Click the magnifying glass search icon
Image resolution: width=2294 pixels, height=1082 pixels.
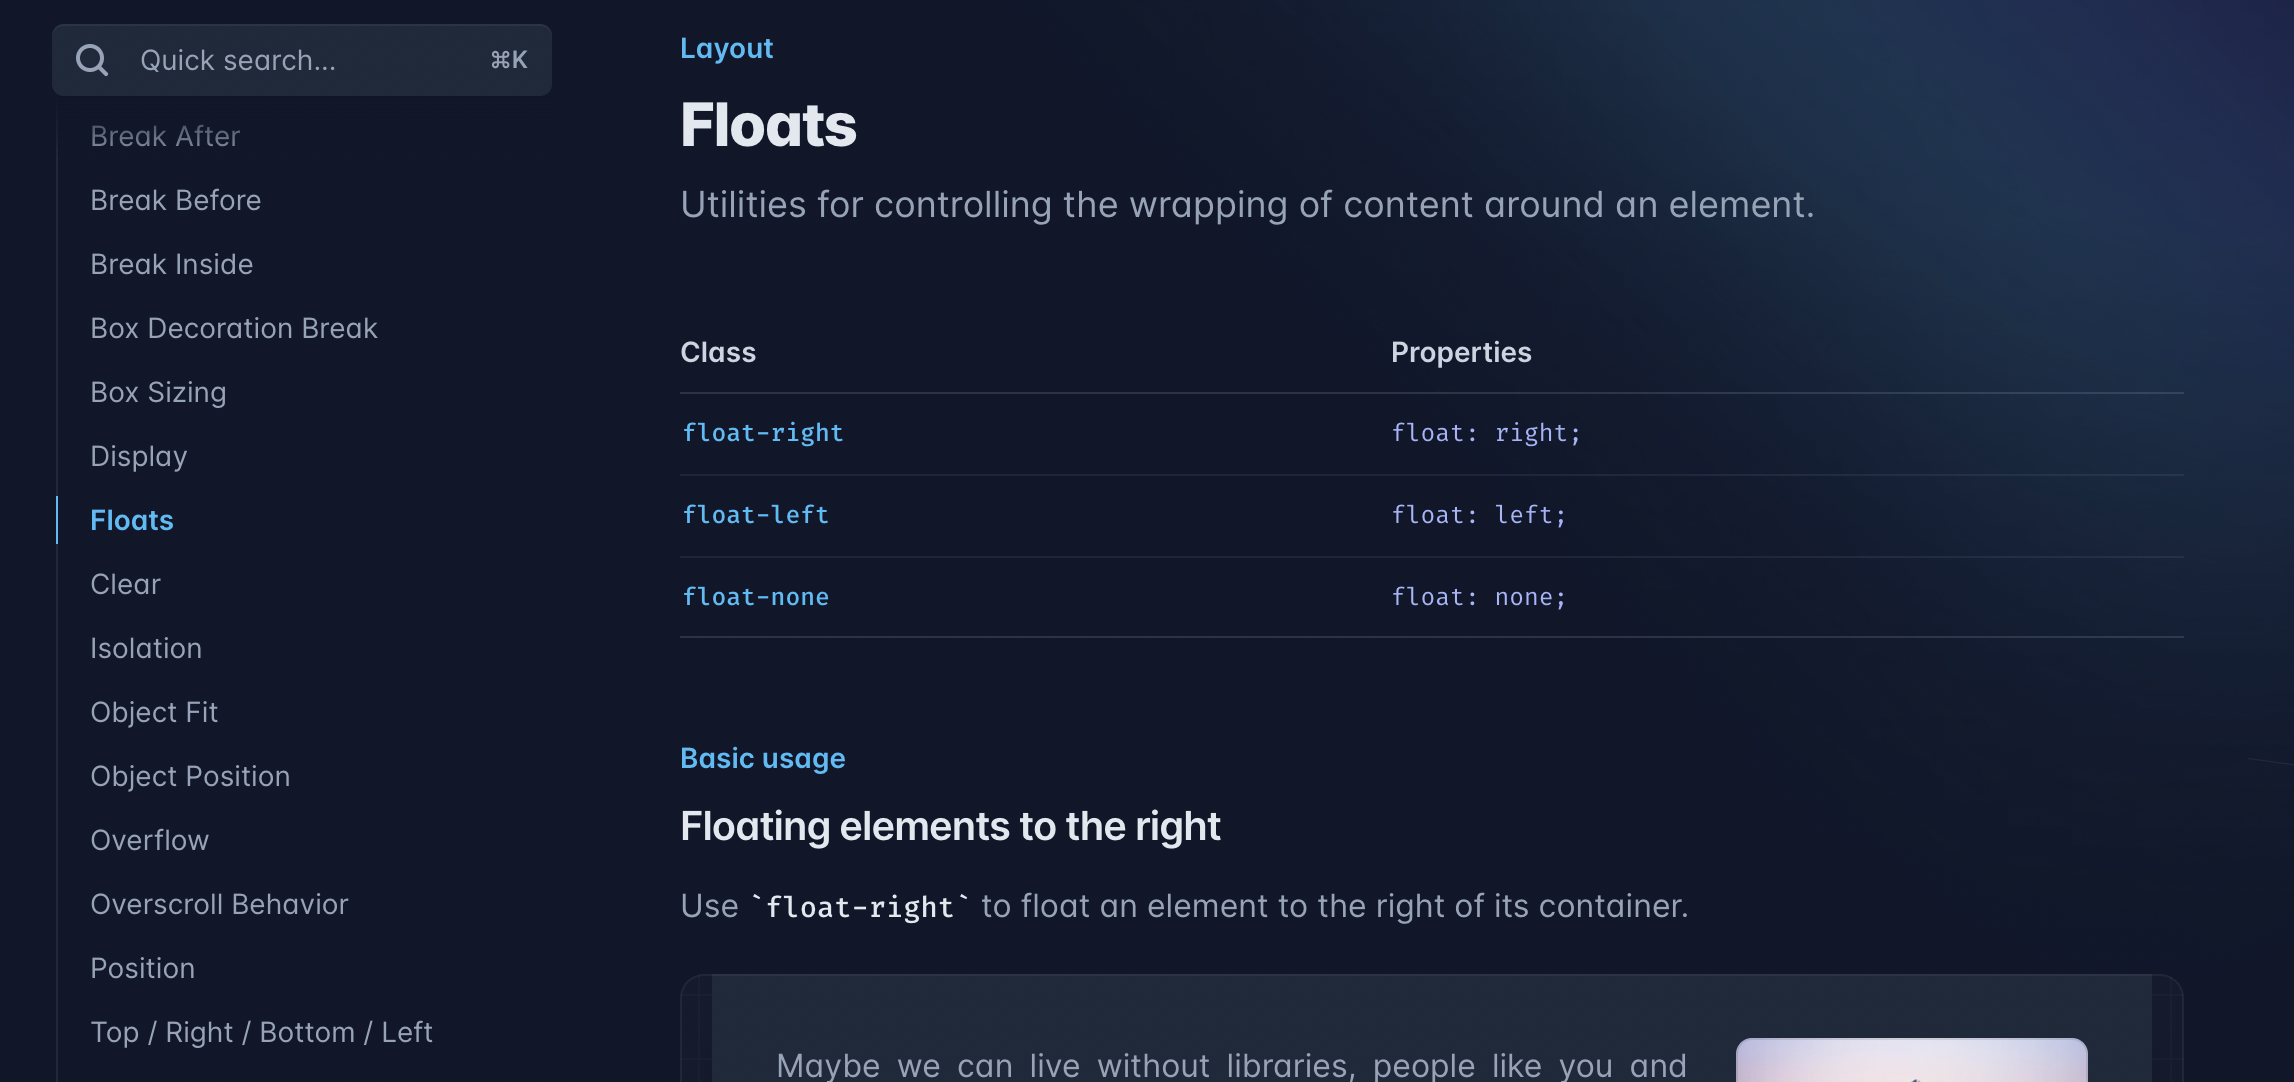(92, 60)
